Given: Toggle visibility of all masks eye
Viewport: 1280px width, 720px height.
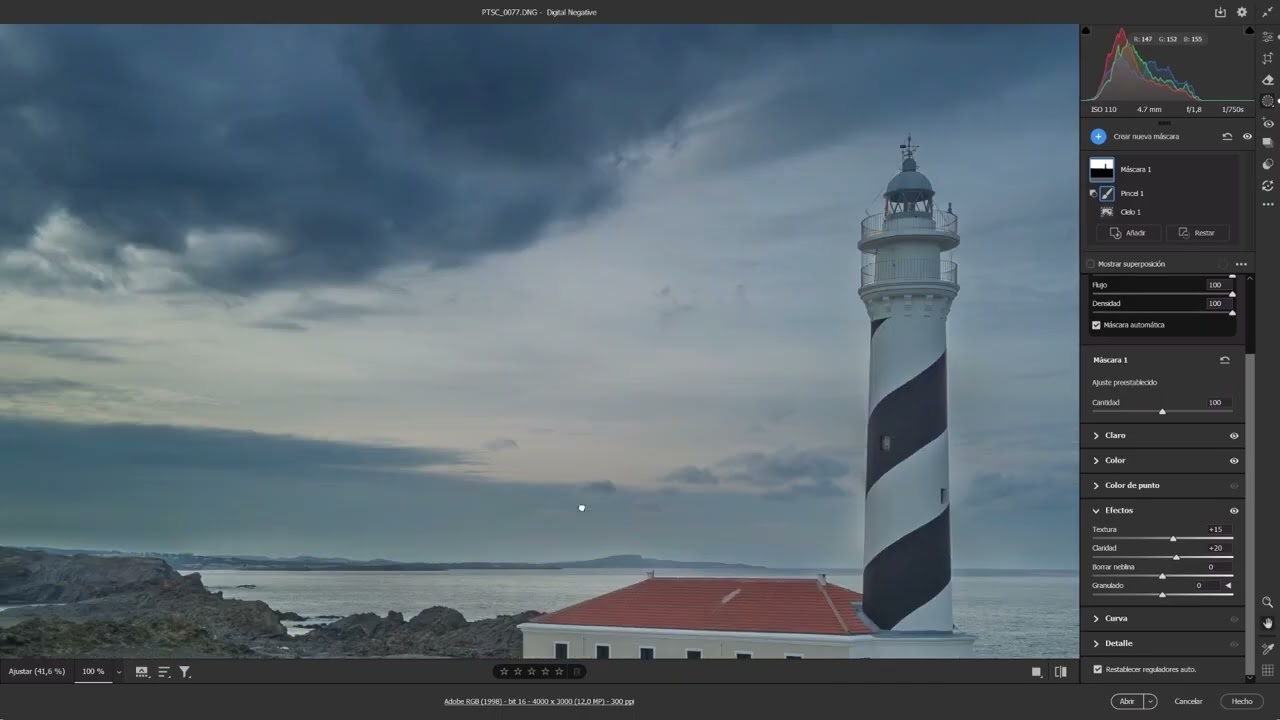Looking at the screenshot, I should 1247,136.
